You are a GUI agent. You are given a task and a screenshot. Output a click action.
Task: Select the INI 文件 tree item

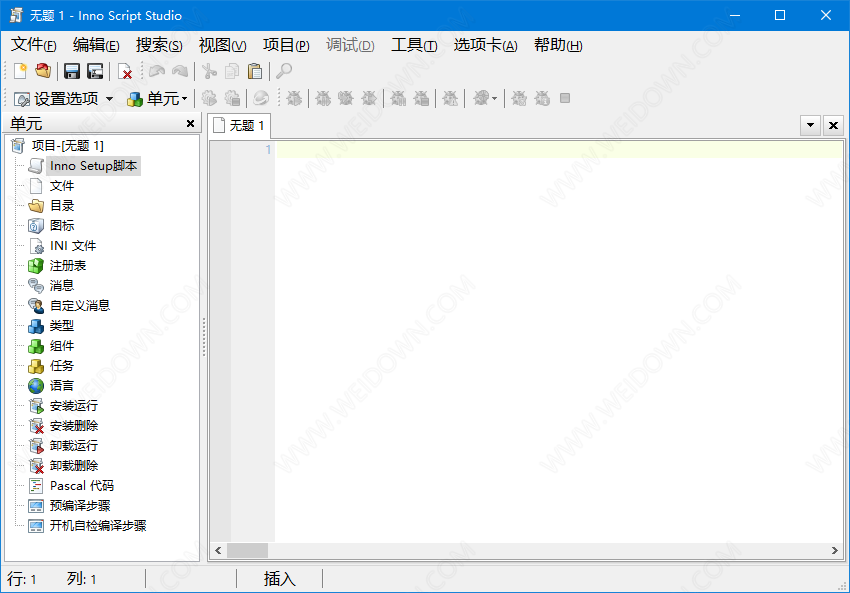73,246
